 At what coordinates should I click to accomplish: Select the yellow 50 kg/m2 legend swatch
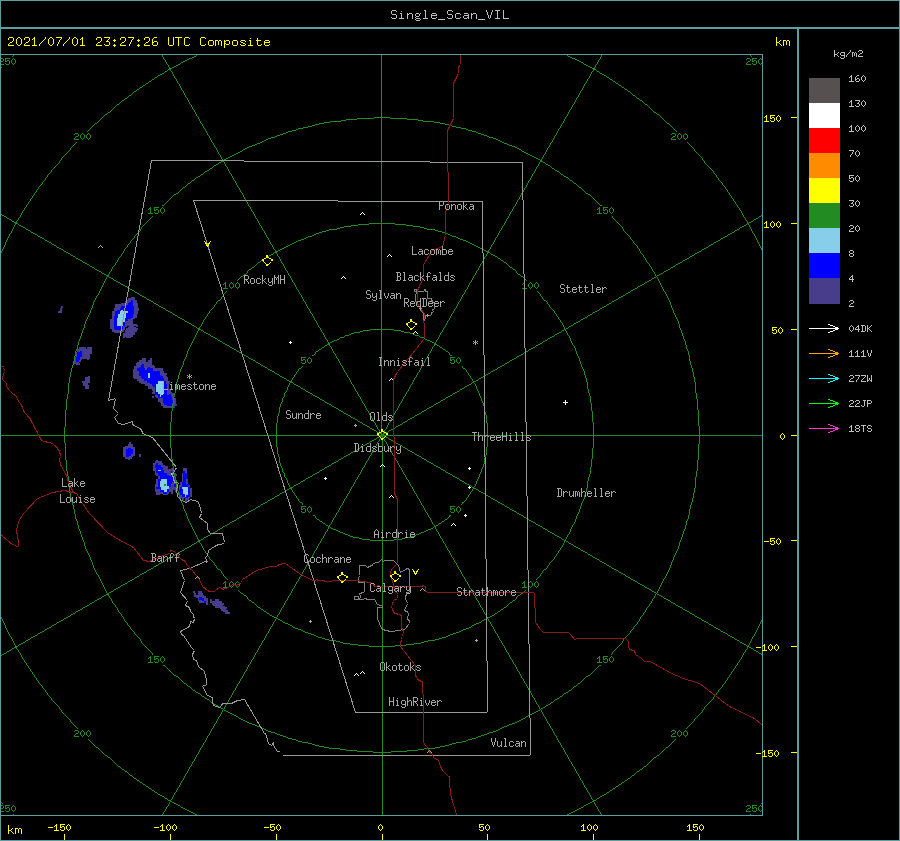[x=824, y=191]
